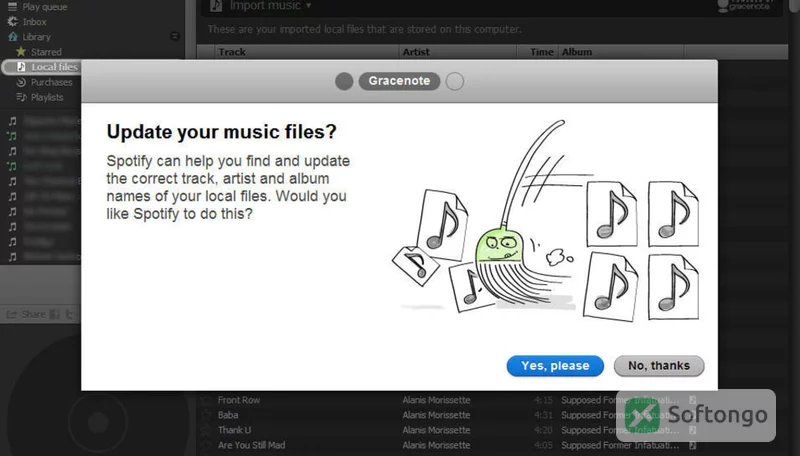Click the Starred star icon
The width and height of the screenshot is (800, 456).
click(x=21, y=52)
